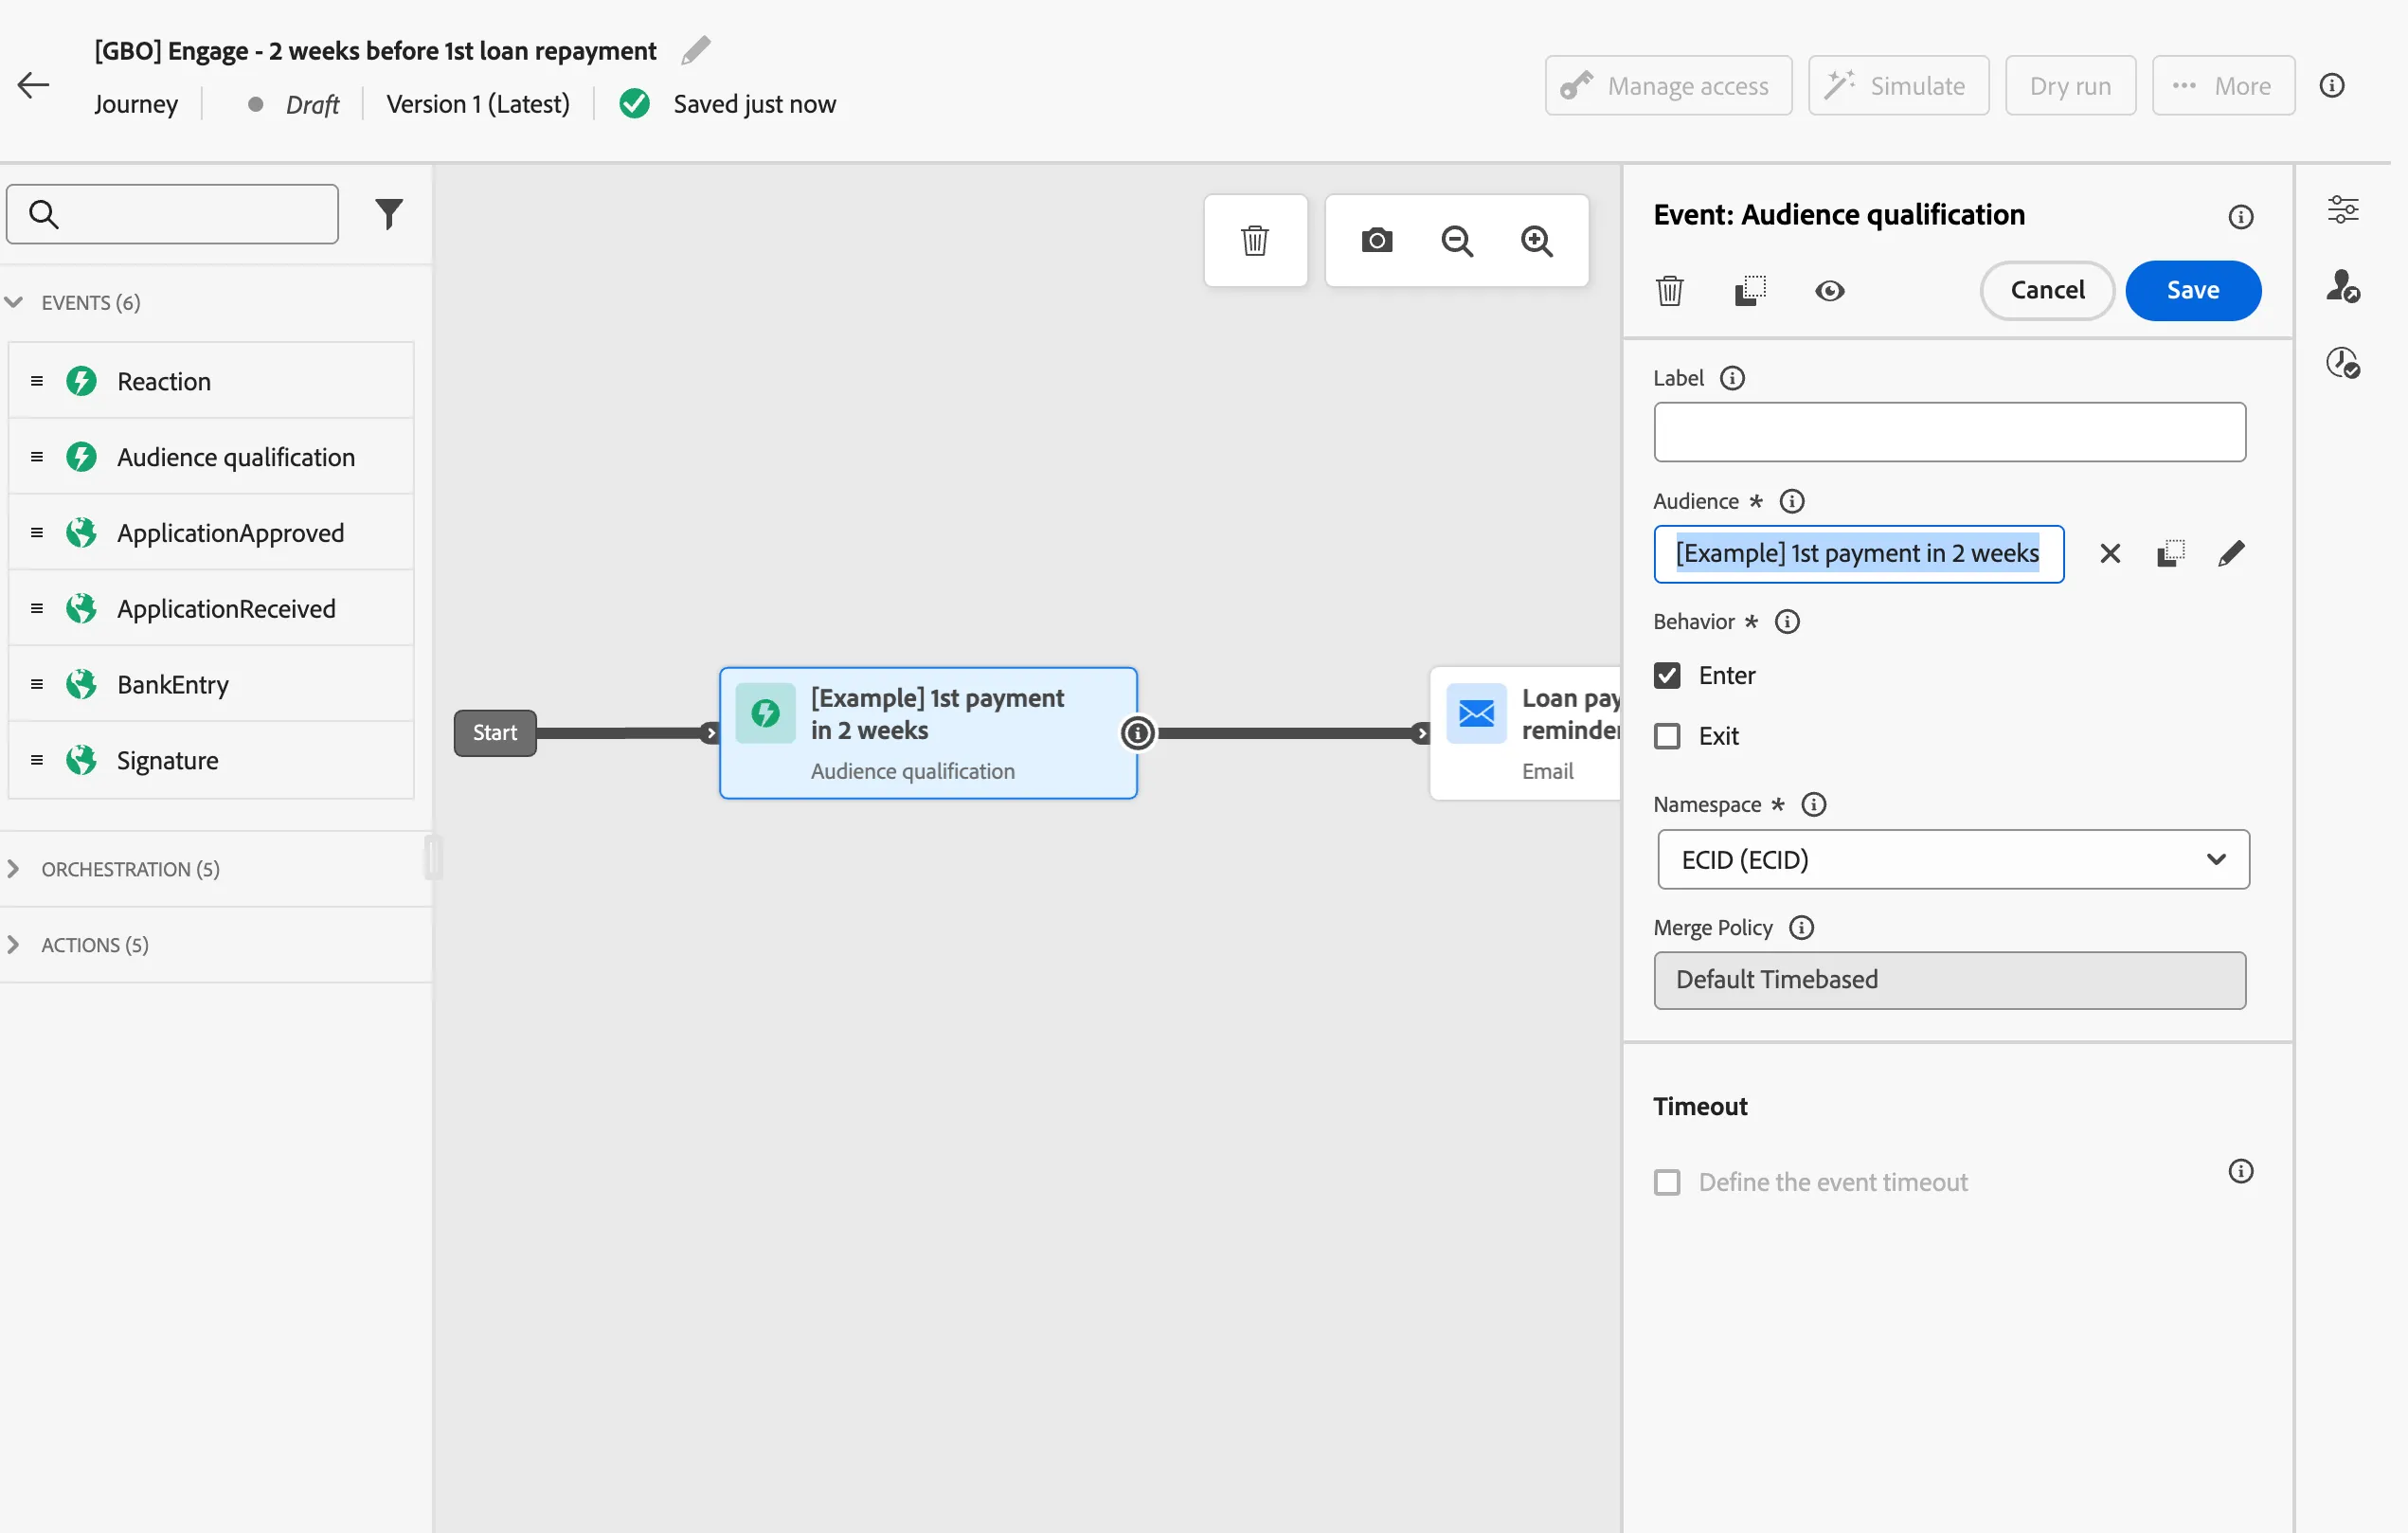Click the eye icon in the event panel
The height and width of the screenshot is (1533, 2408).
tap(1830, 291)
